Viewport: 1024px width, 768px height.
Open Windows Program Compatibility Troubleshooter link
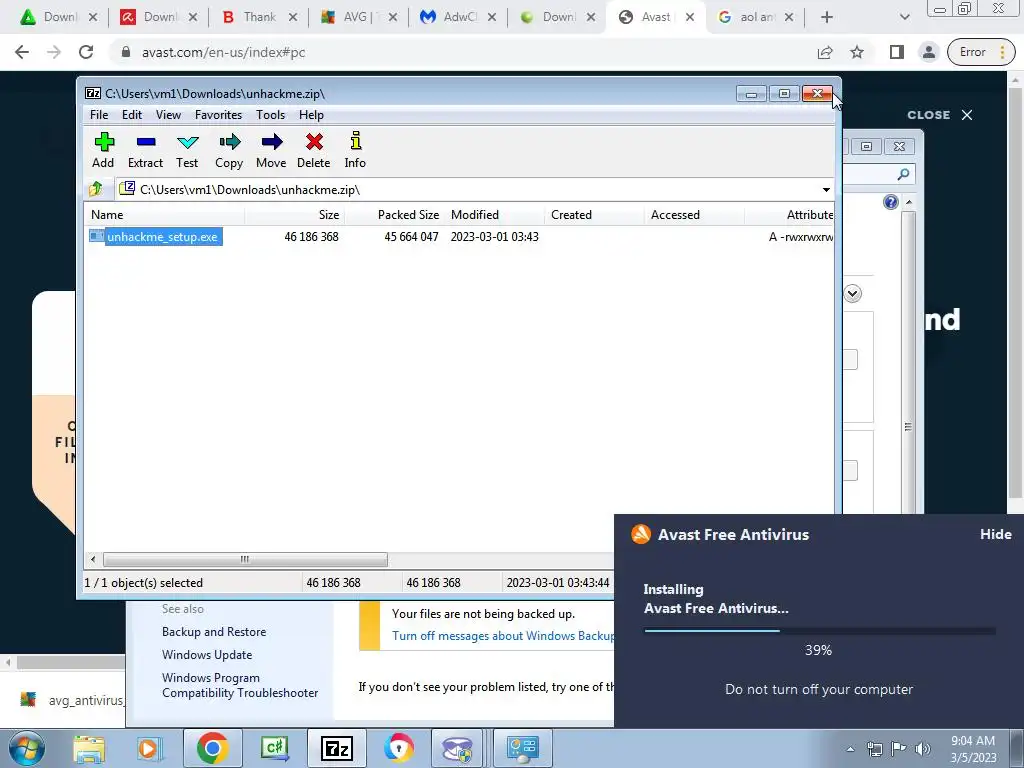[x=240, y=685]
